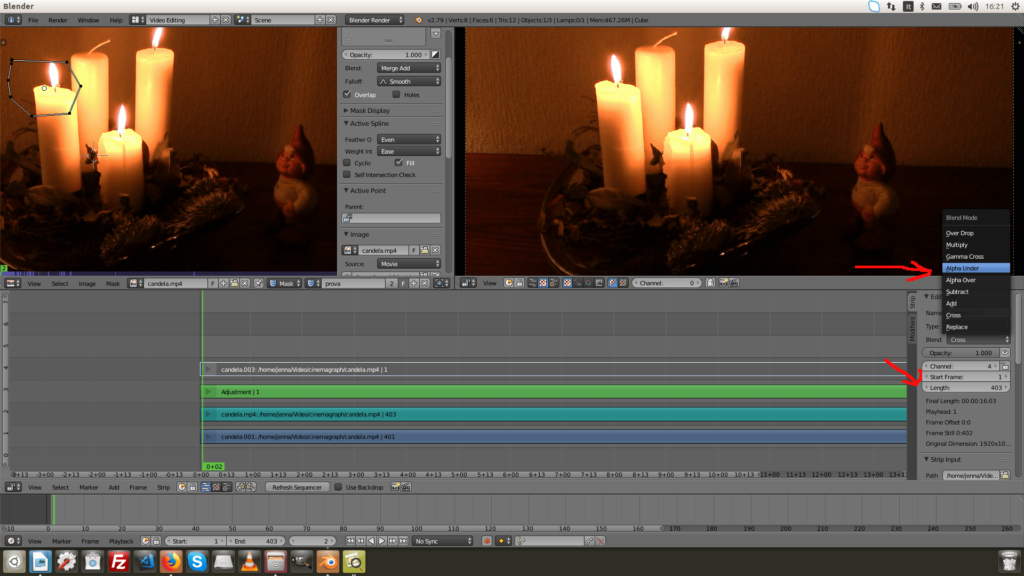Switch to the Modifiers tab
Screen dimensions: 1024x576
click(912, 327)
